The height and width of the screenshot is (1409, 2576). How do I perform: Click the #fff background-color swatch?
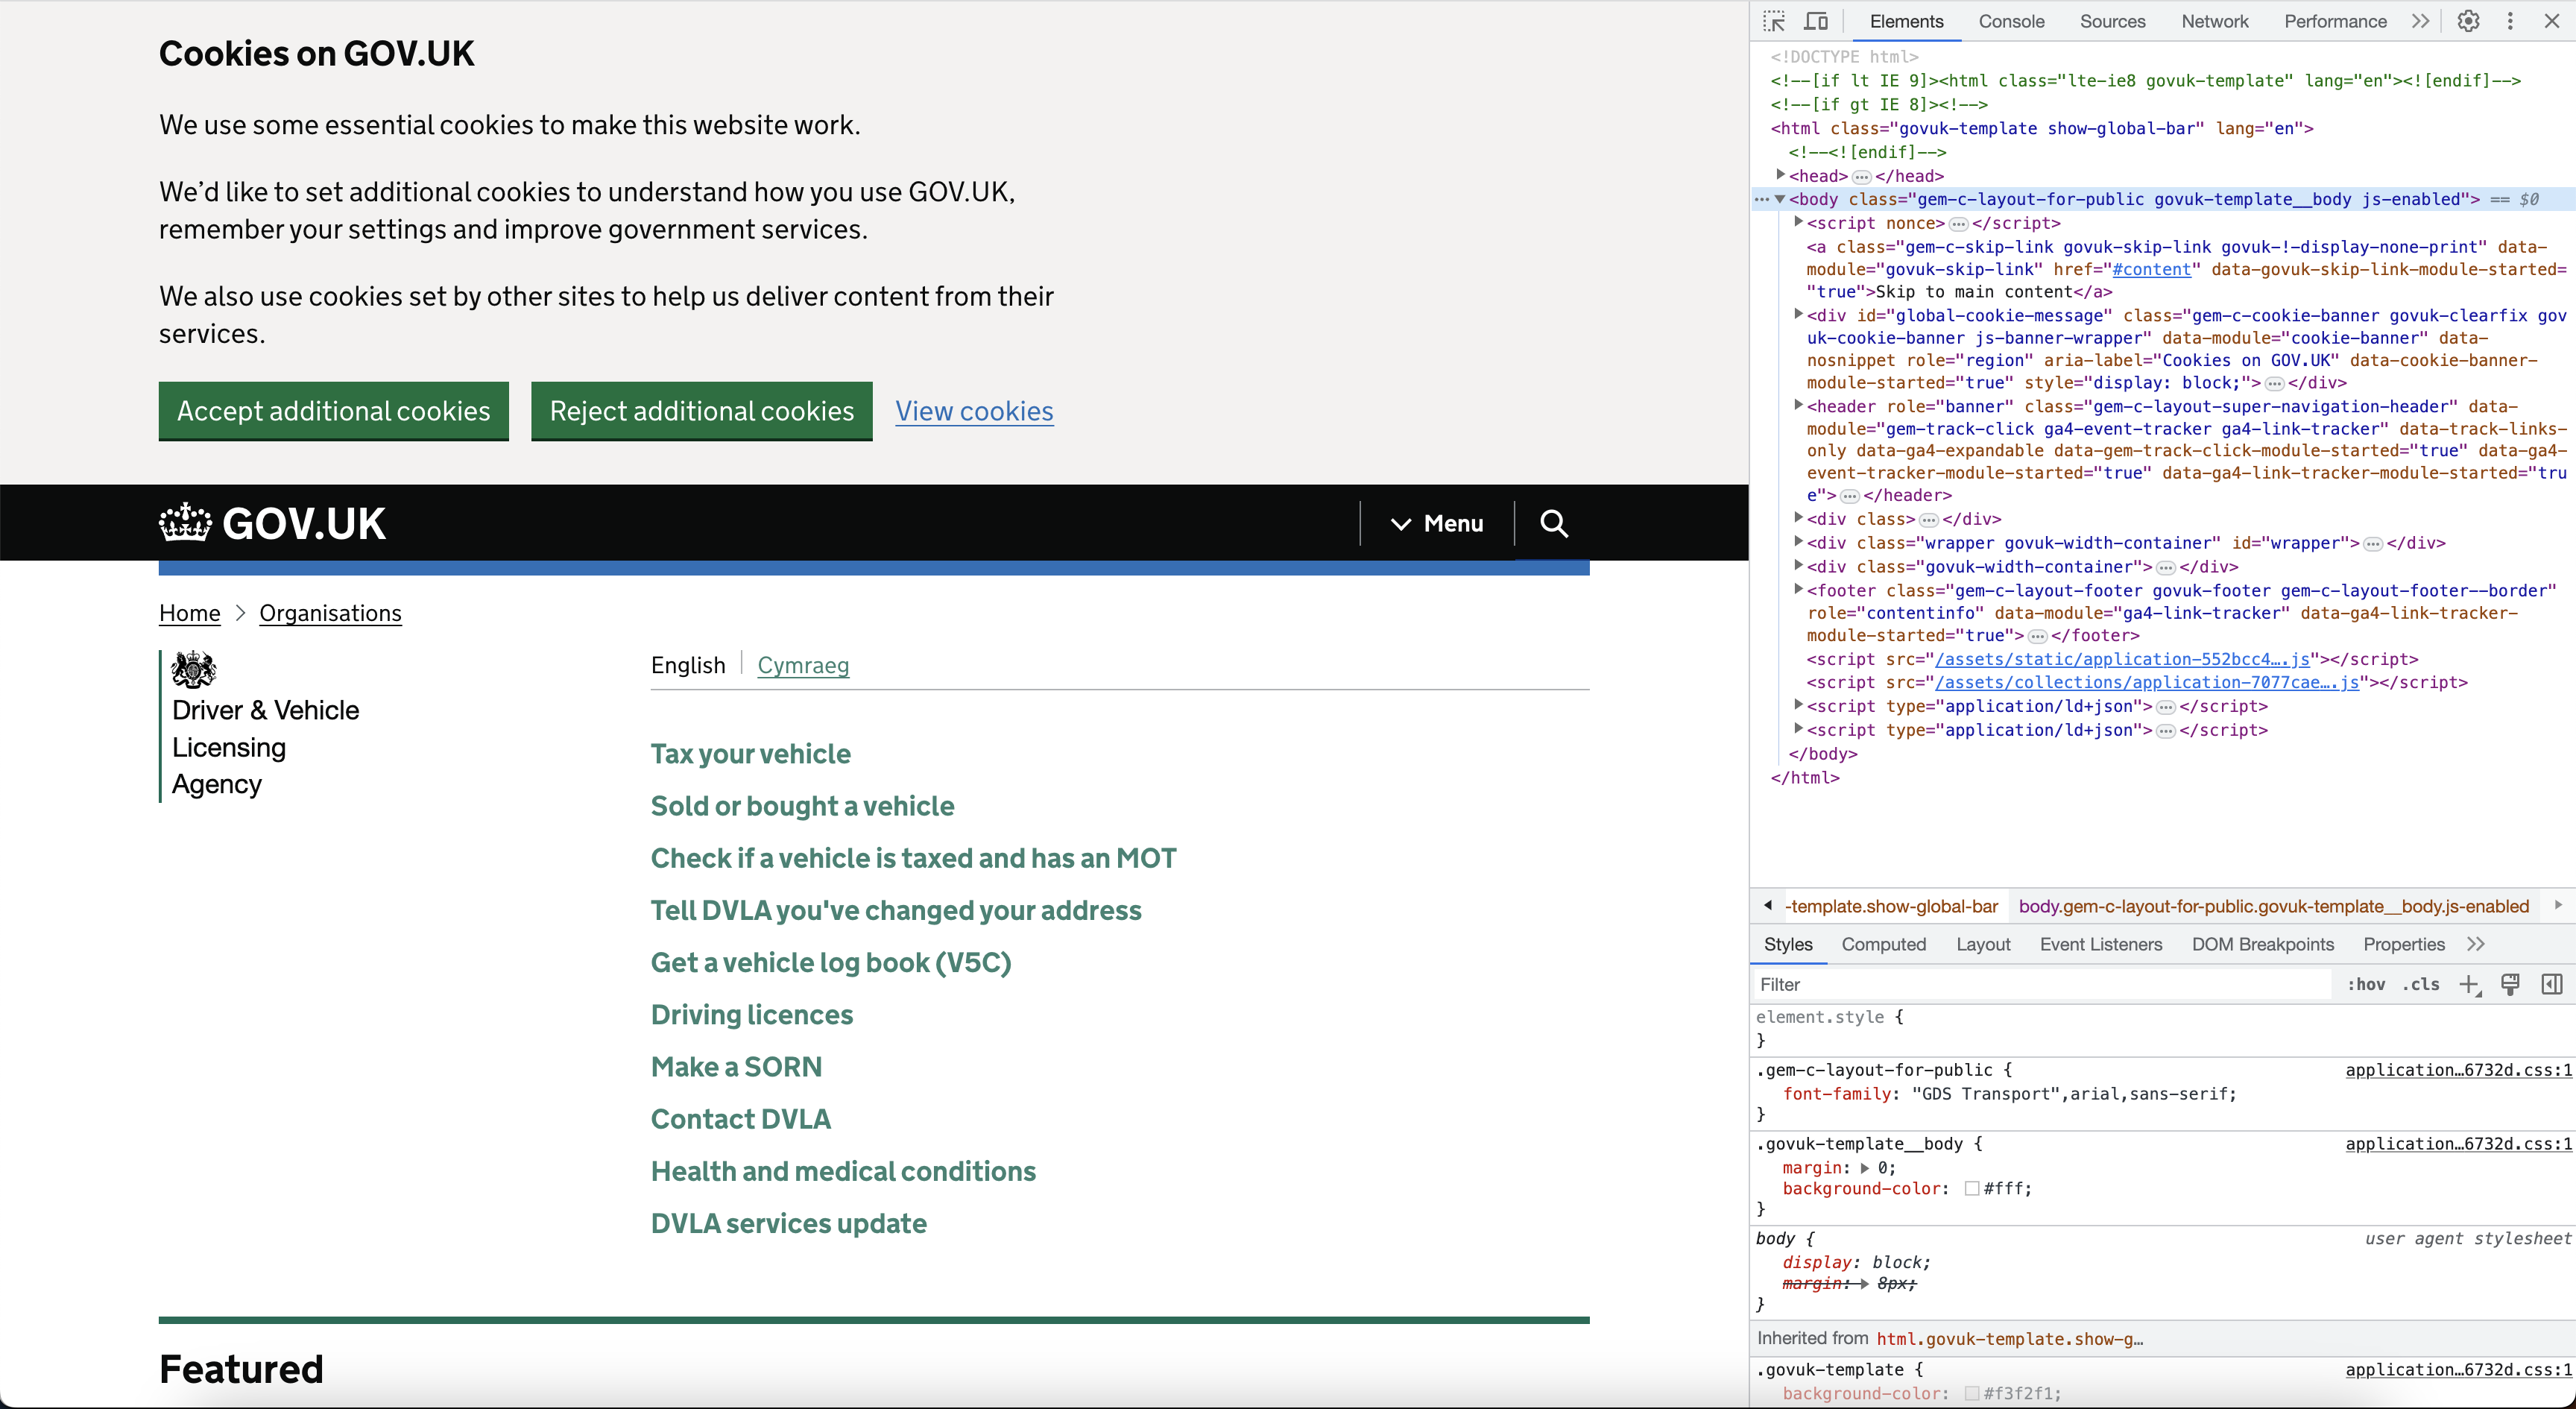1972,1189
